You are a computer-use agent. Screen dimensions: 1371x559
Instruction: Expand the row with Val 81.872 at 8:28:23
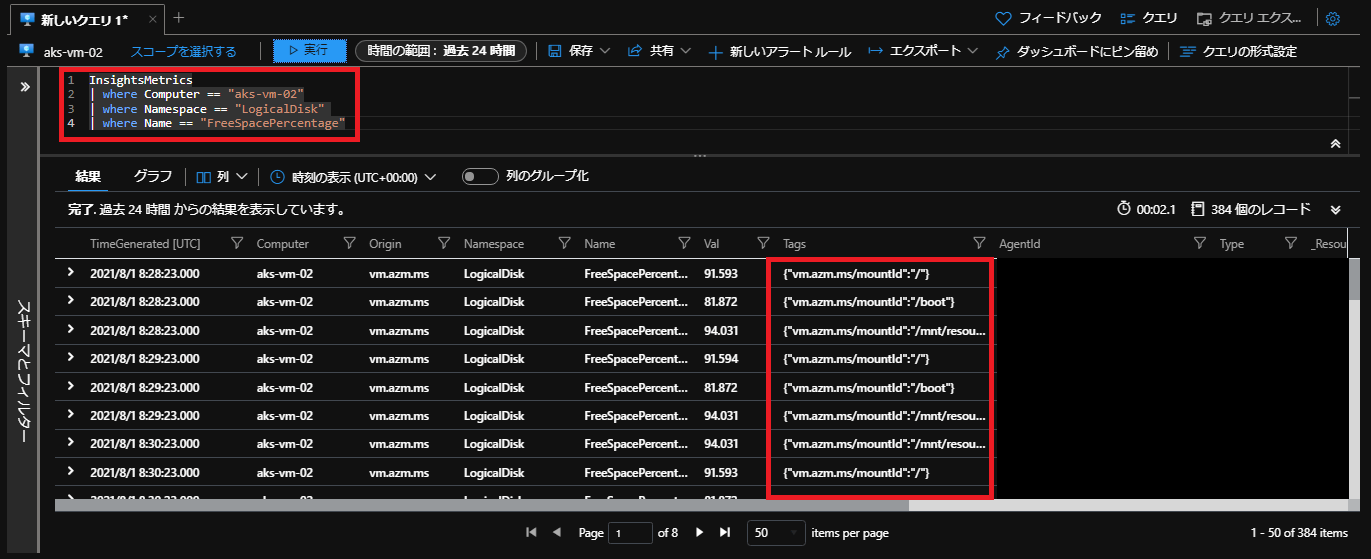71,301
